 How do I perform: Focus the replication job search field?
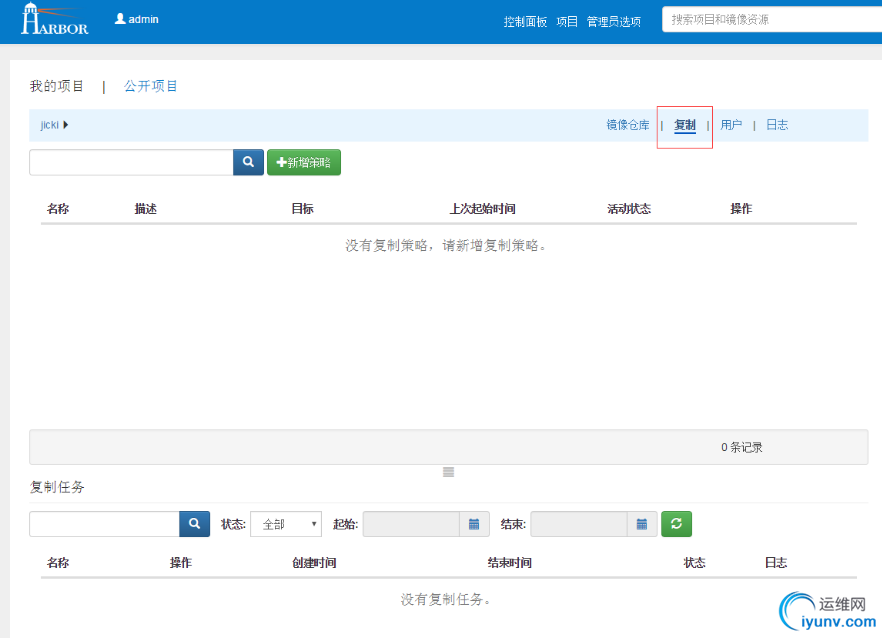coord(104,524)
